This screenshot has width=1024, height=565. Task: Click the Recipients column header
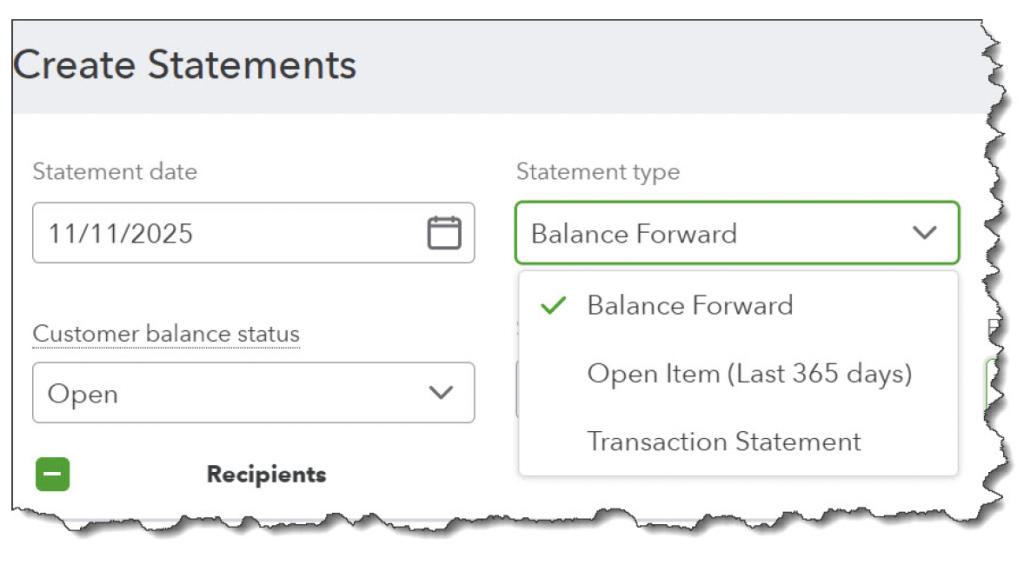[x=266, y=474]
